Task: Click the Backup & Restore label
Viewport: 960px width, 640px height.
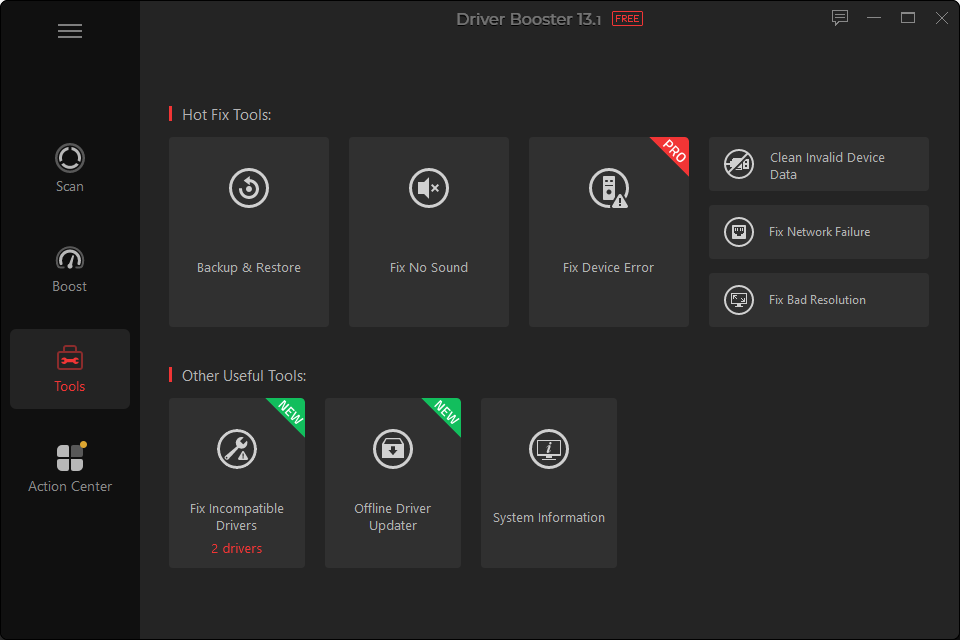Action: click(x=249, y=268)
